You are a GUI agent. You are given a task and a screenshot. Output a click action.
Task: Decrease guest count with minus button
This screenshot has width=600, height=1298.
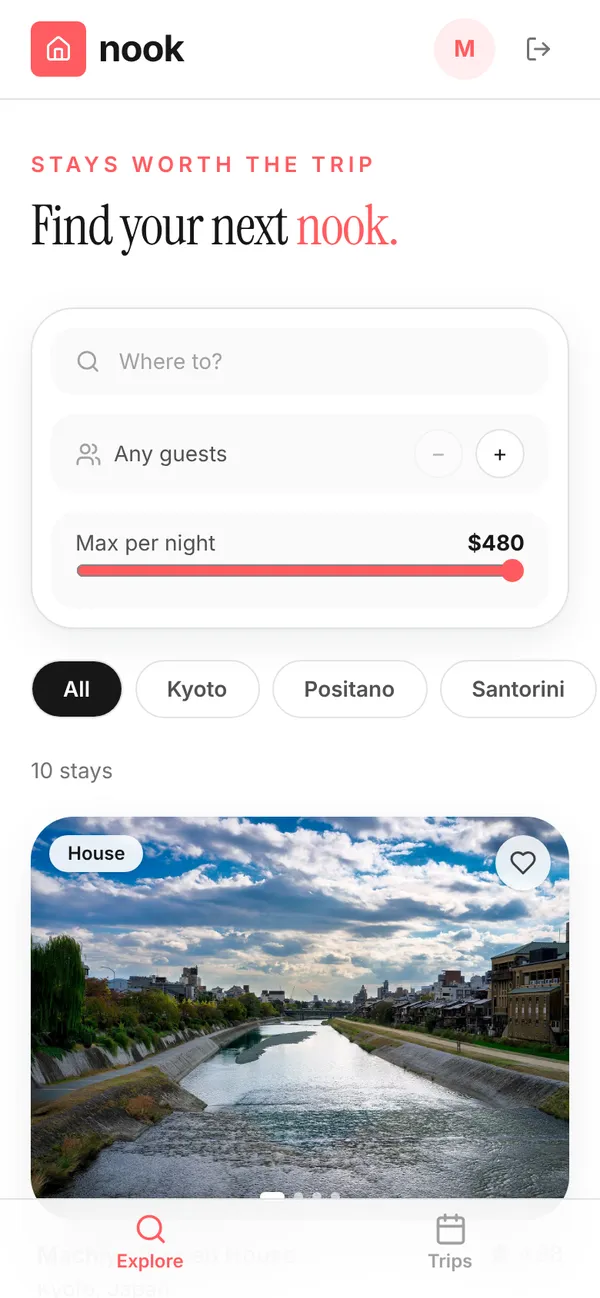coord(438,455)
